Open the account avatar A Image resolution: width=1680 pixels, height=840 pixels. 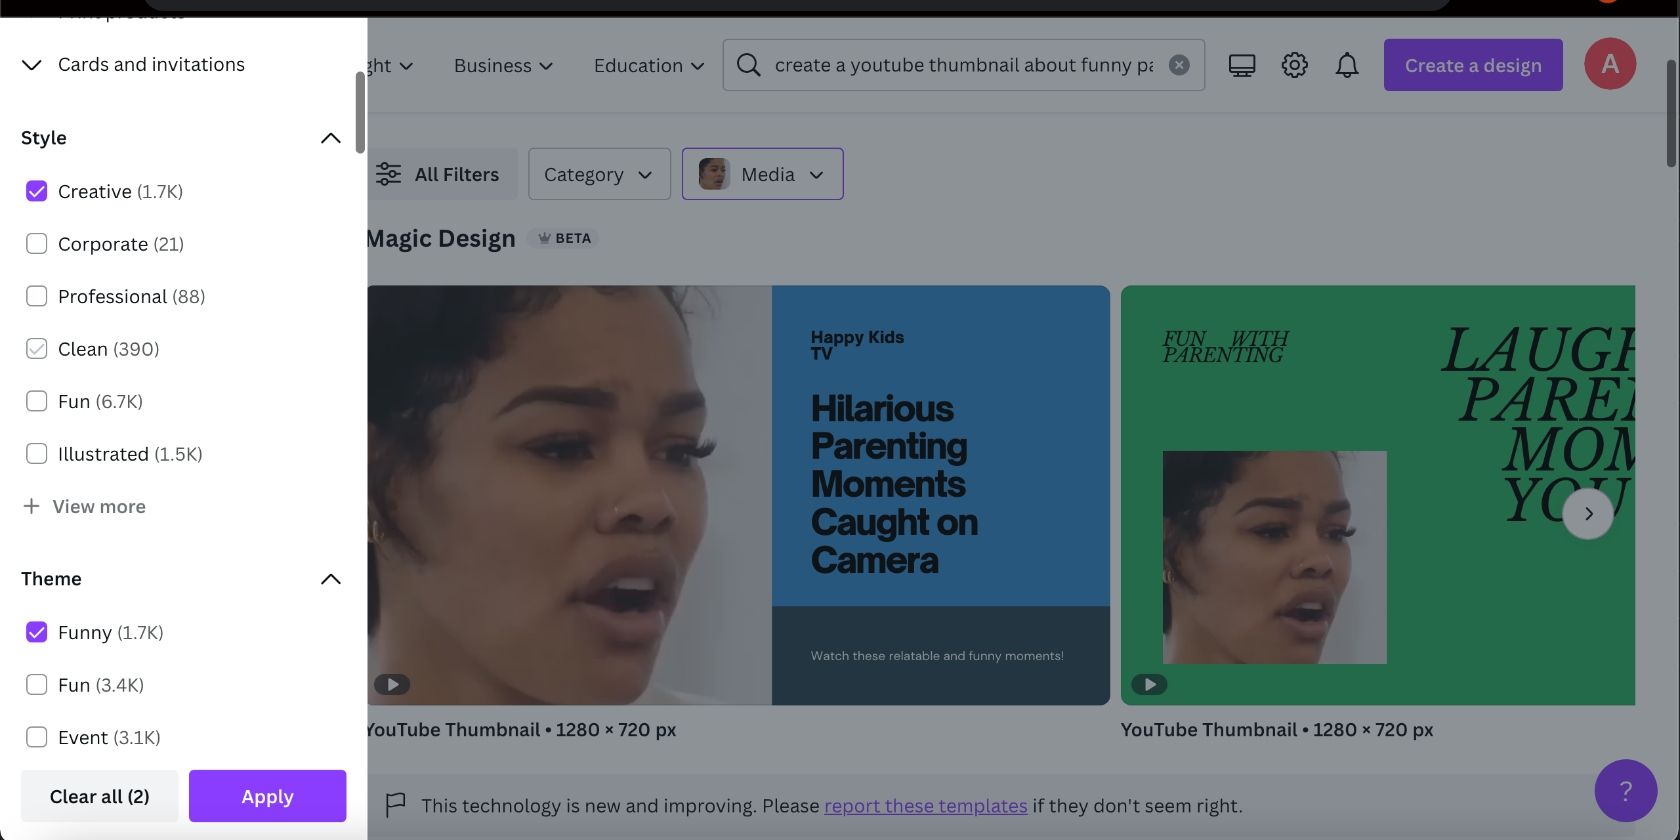(x=1610, y=64)
